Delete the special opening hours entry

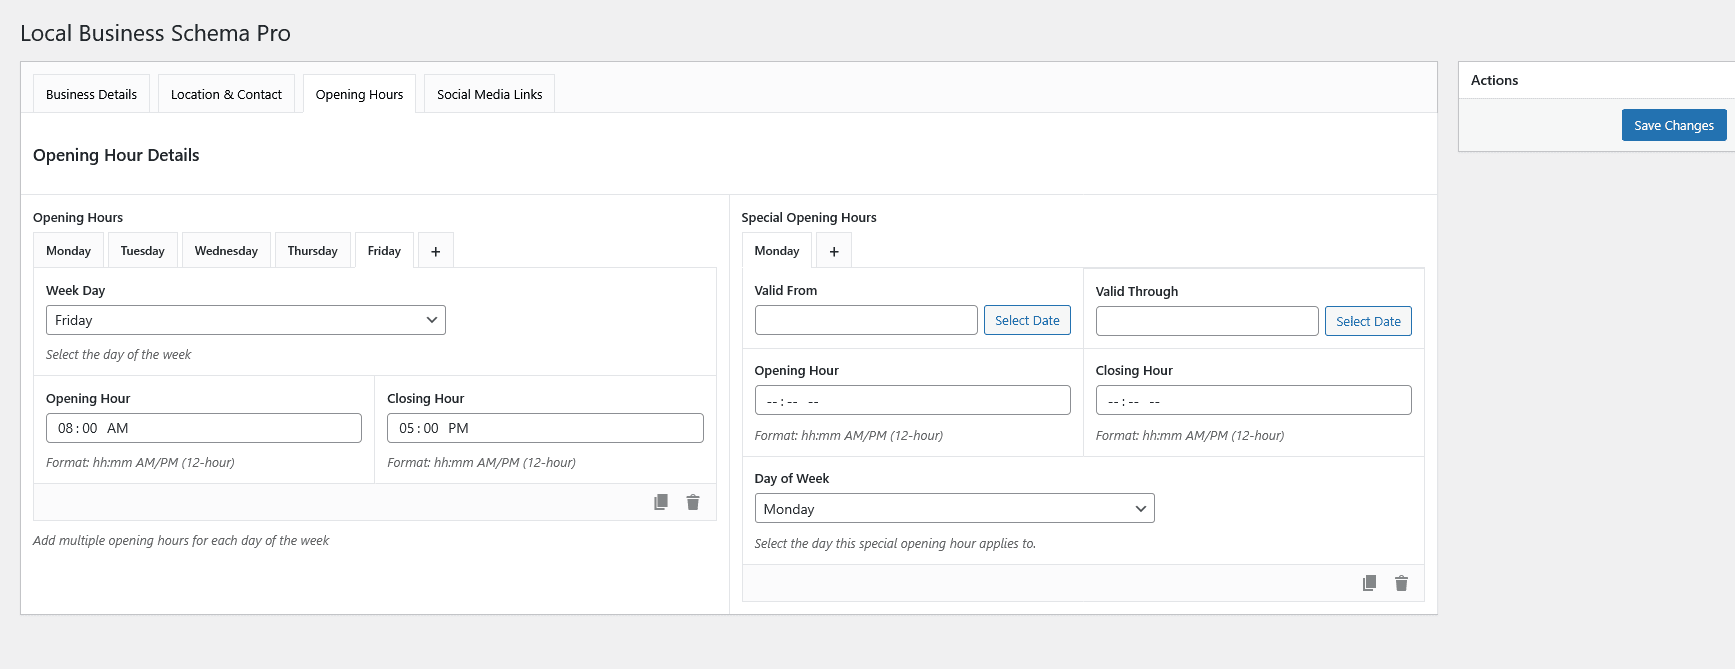click(1401, 583)
